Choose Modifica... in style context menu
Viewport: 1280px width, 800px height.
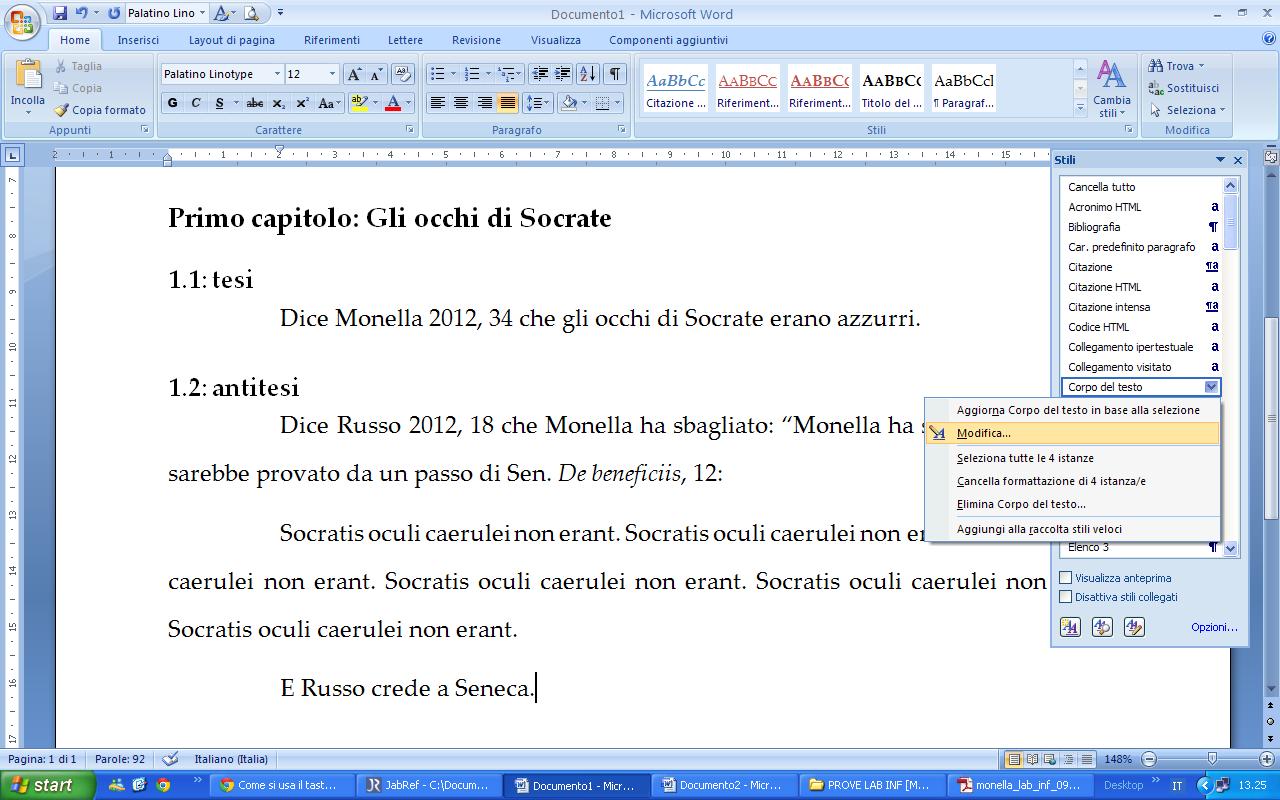coord(1072,433)
